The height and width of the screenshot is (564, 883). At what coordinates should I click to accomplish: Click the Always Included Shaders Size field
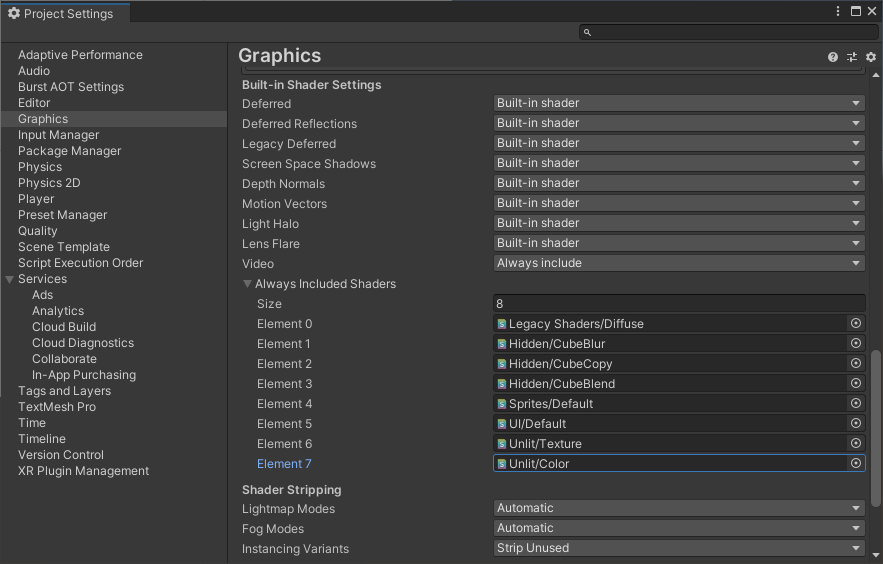click(679, 304)
